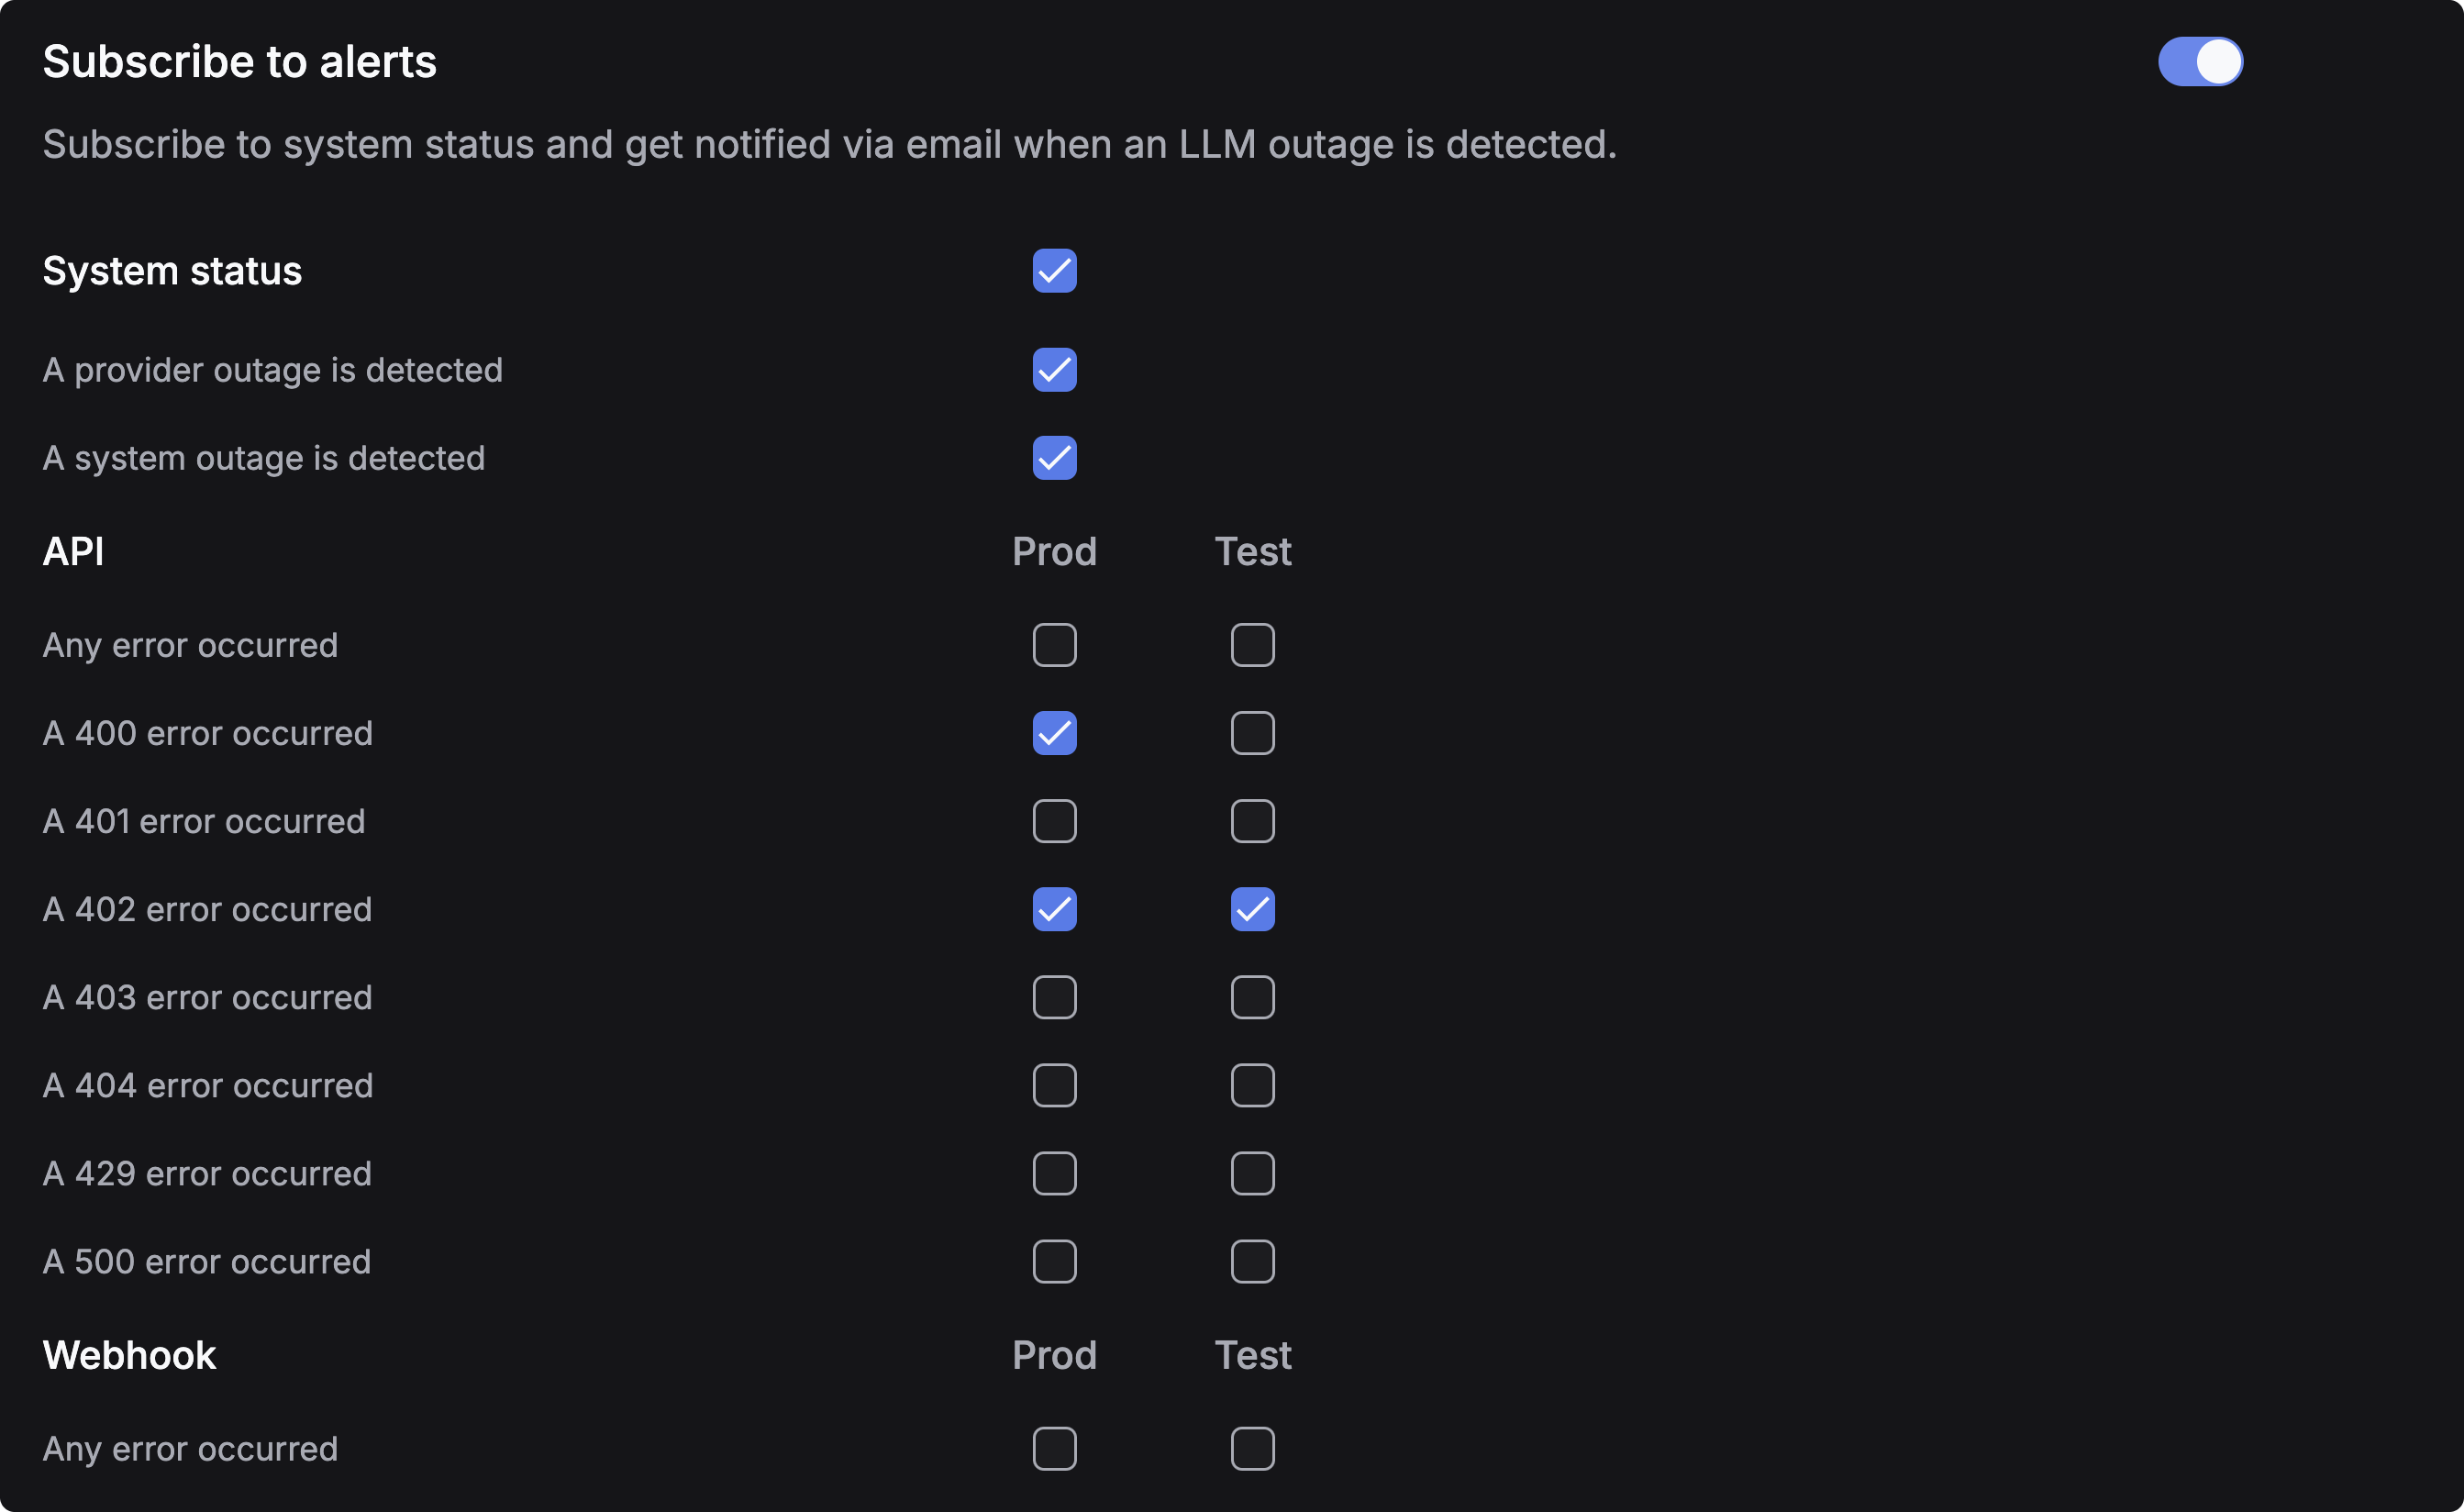
Task: Uncheck 'A system outage is detected'
Action: [1054, 458]
